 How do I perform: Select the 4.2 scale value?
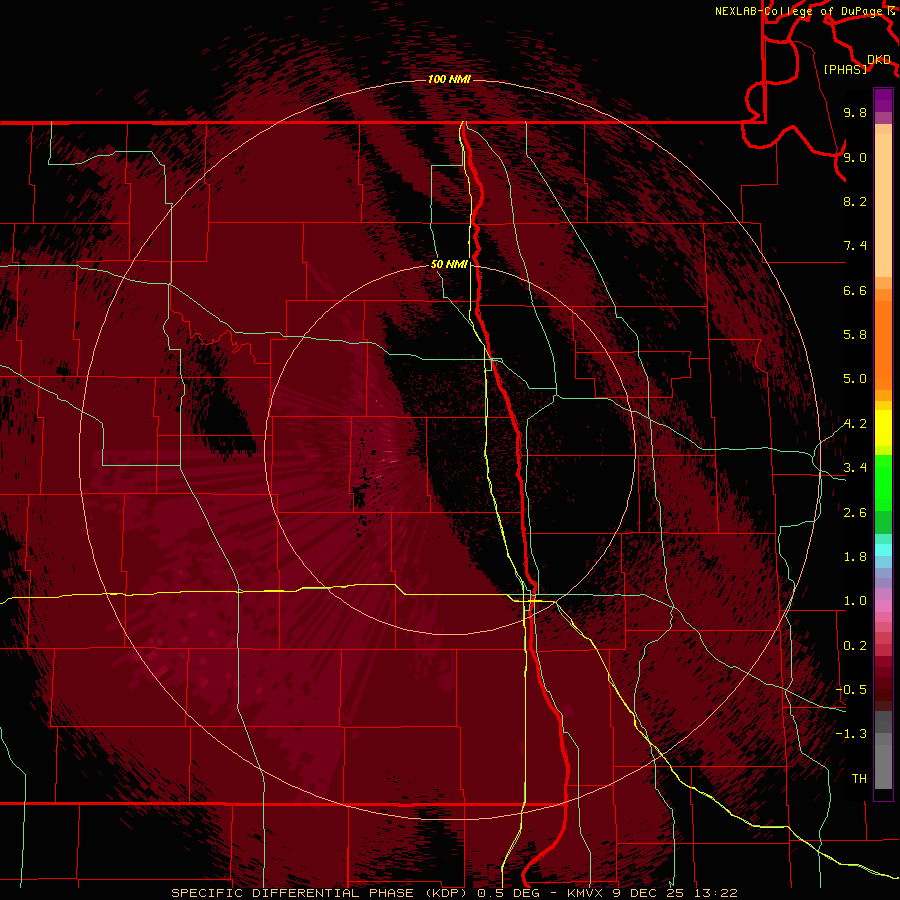(855, 424)
